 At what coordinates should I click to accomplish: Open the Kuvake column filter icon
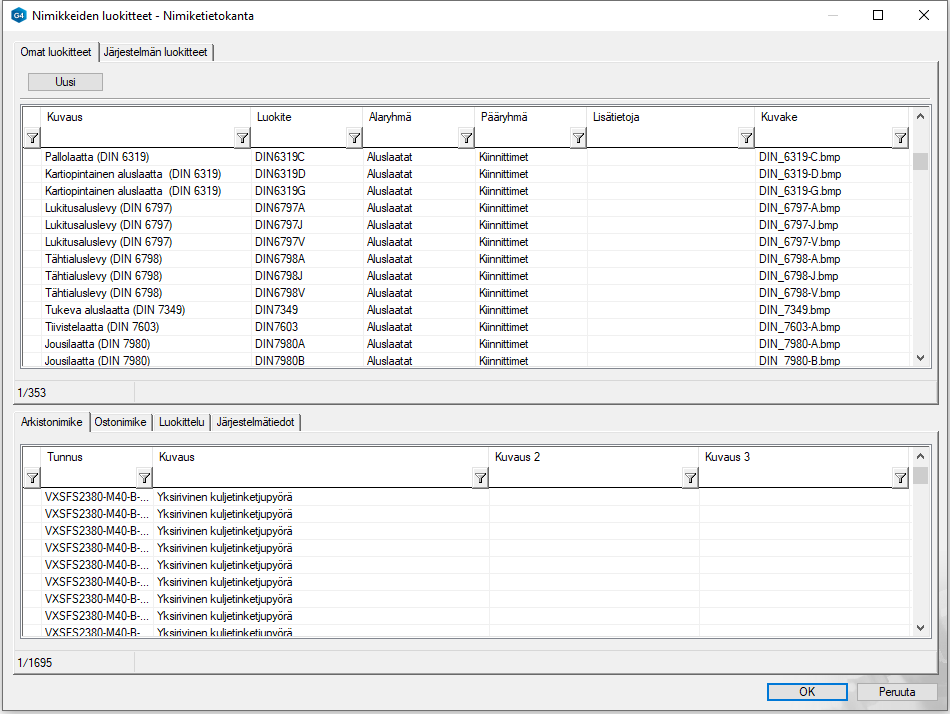tap(900, 138)
